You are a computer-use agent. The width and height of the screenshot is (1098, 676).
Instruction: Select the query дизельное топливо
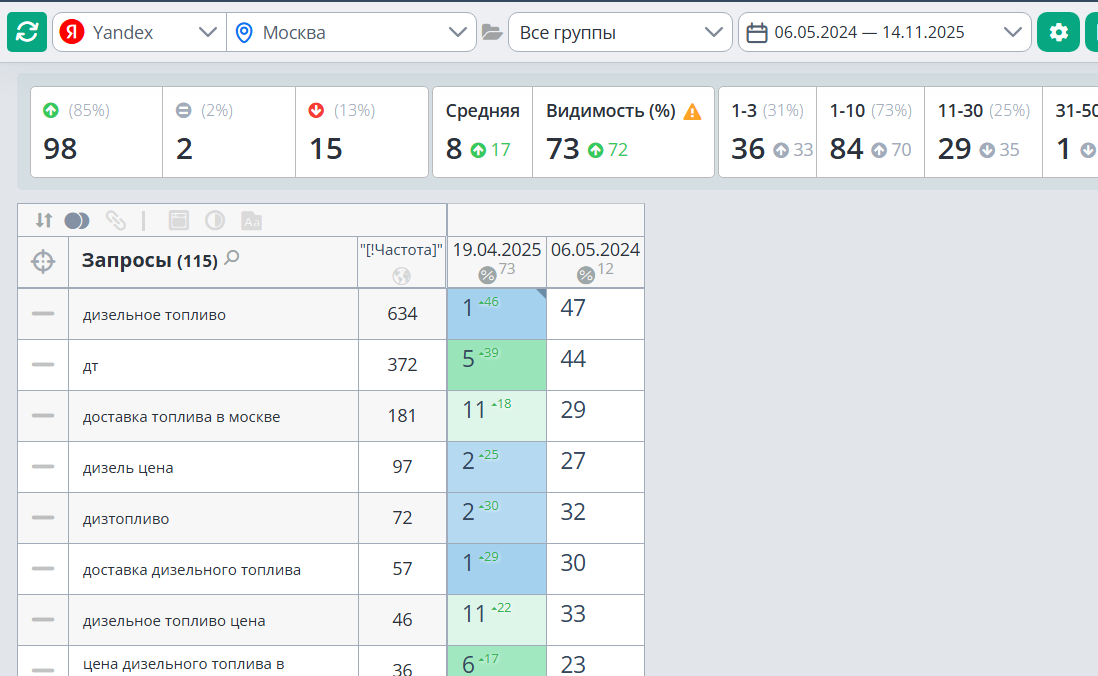tap(154, 315)
